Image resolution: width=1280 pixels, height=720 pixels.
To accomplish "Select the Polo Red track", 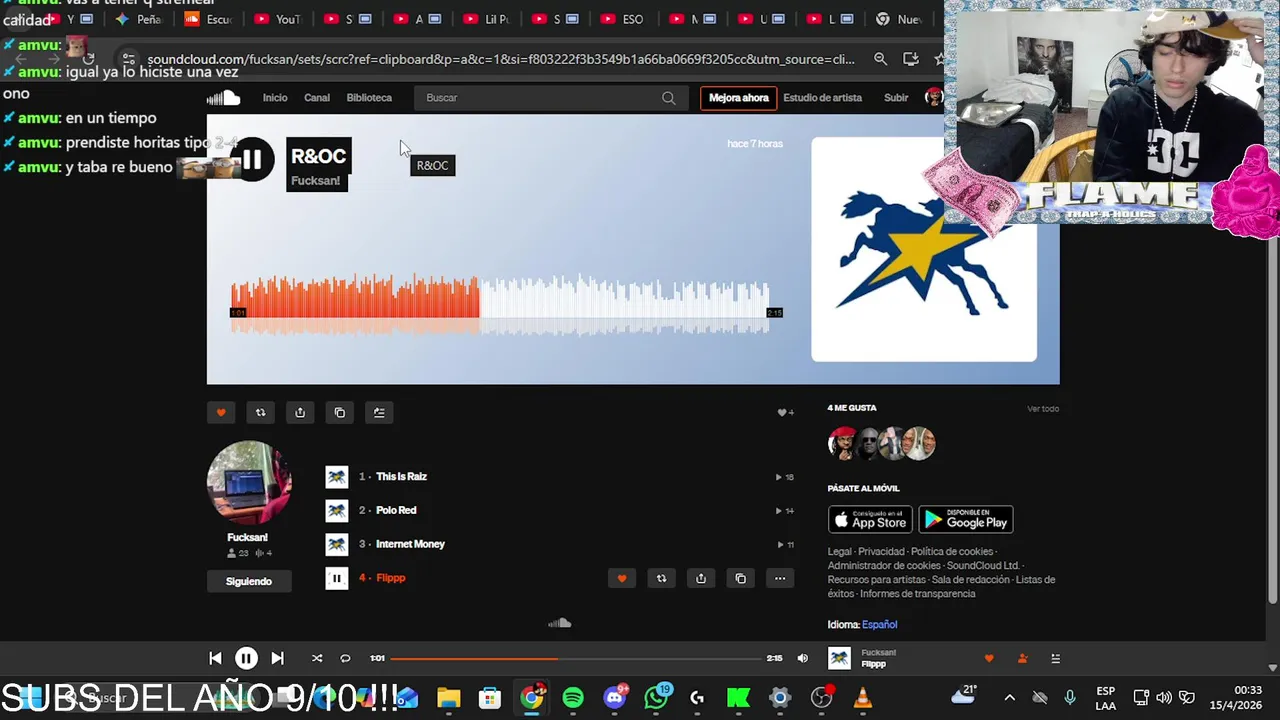I will [396, 510].
